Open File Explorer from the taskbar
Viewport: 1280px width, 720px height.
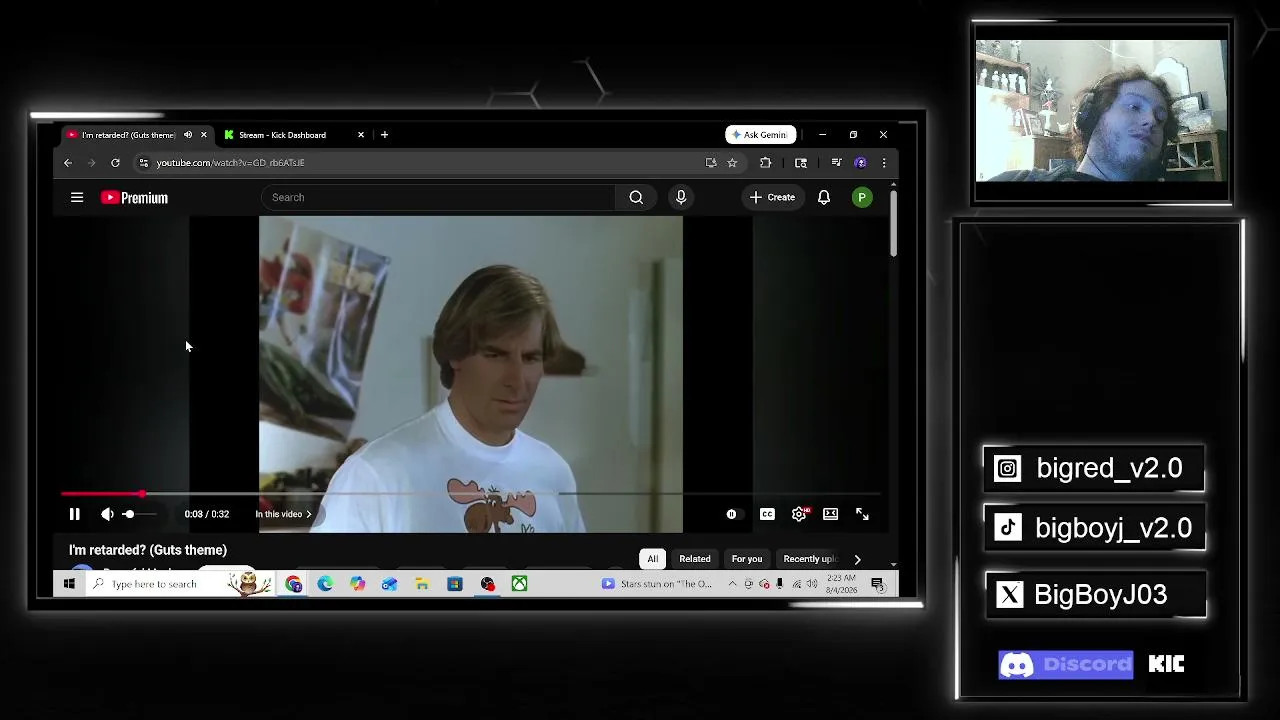click(x=422, y=584)
